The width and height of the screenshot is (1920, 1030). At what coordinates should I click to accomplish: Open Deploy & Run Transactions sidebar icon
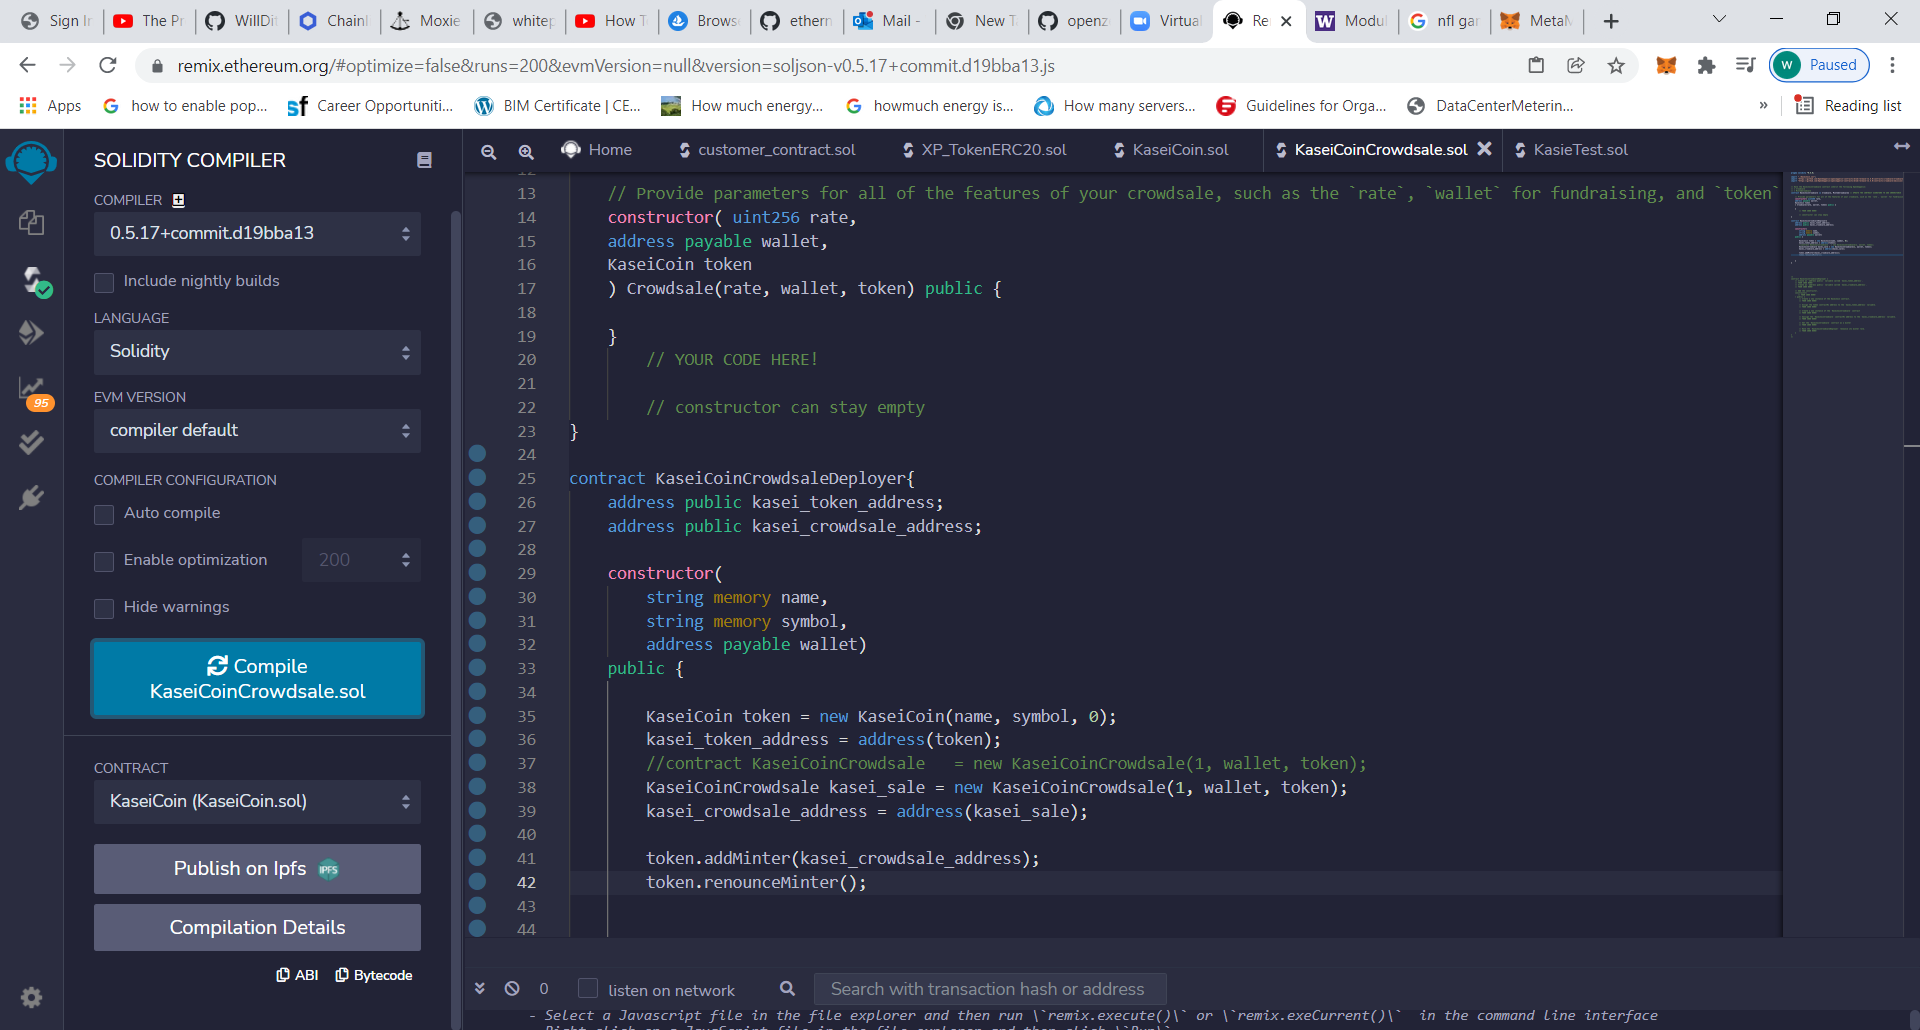pyautogui.click(x=31, y=332)
